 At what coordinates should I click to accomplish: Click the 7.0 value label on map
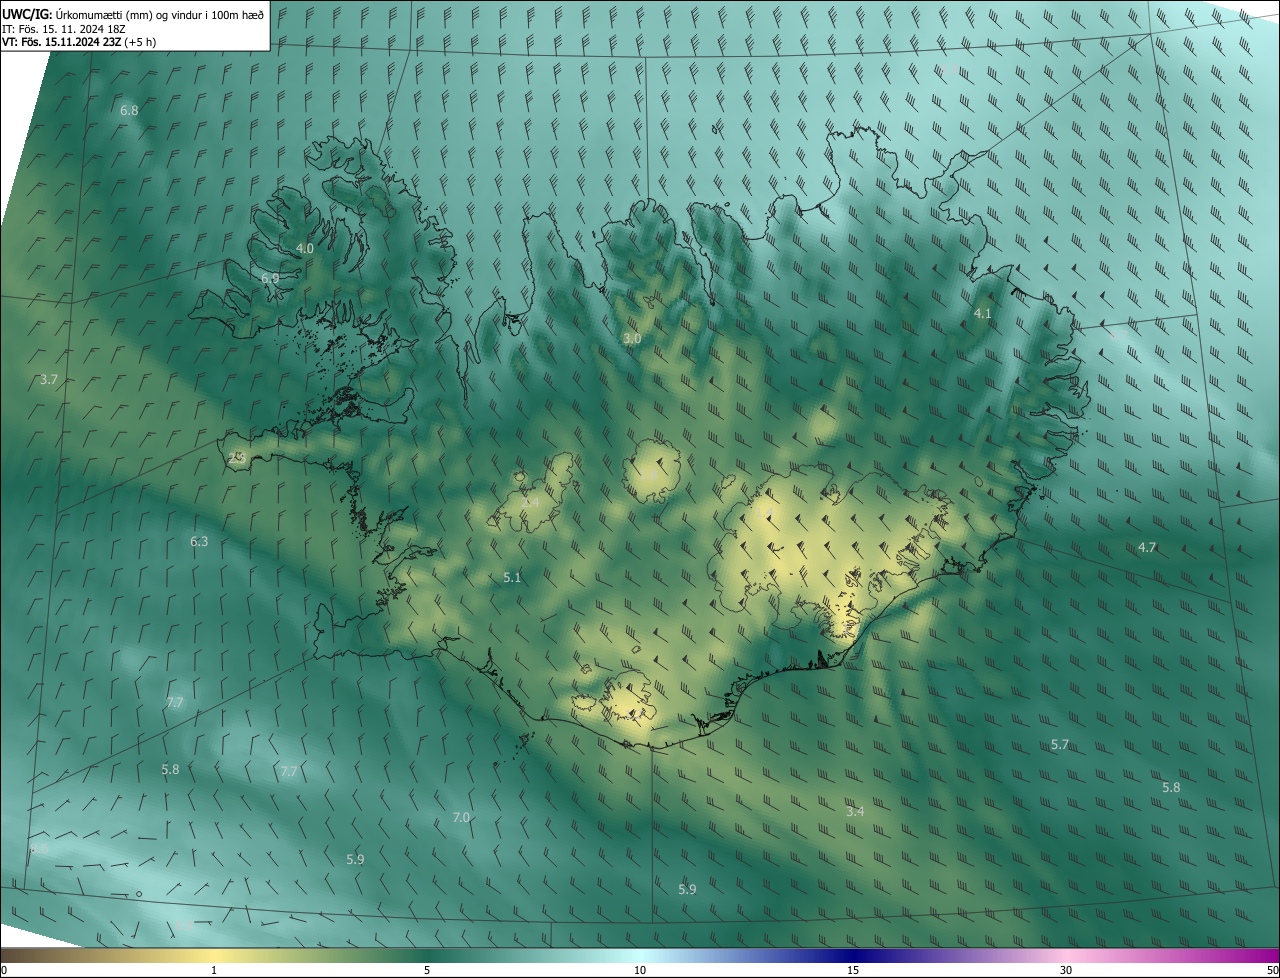click(461, 817)
